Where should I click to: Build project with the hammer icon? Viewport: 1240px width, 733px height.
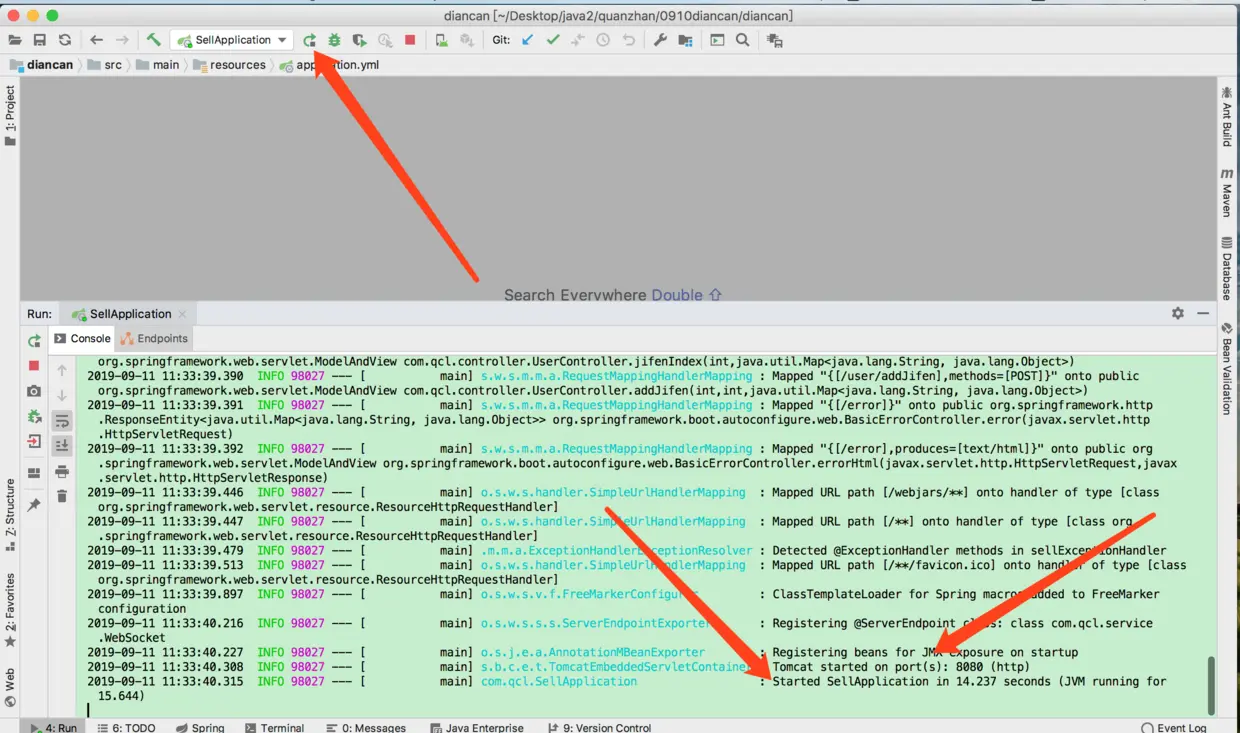pos(153,40)
